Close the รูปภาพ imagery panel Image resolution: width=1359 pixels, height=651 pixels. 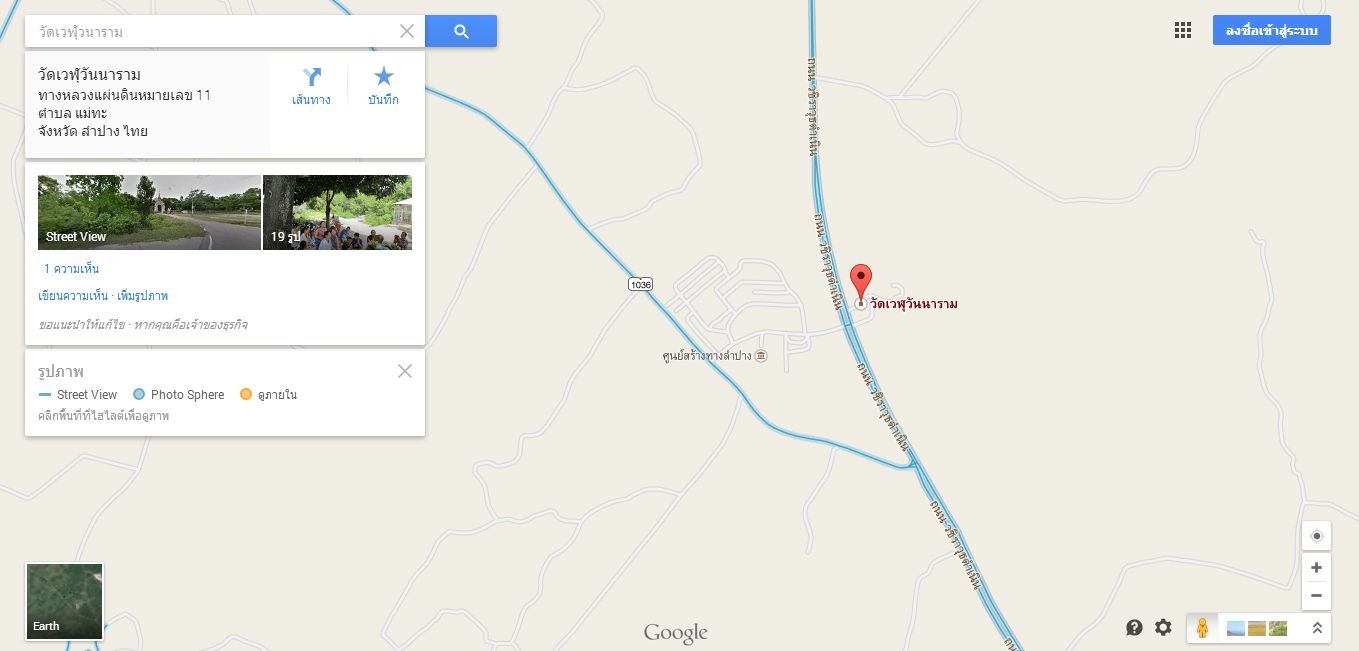pyautogui.click(x=405, y=371)
